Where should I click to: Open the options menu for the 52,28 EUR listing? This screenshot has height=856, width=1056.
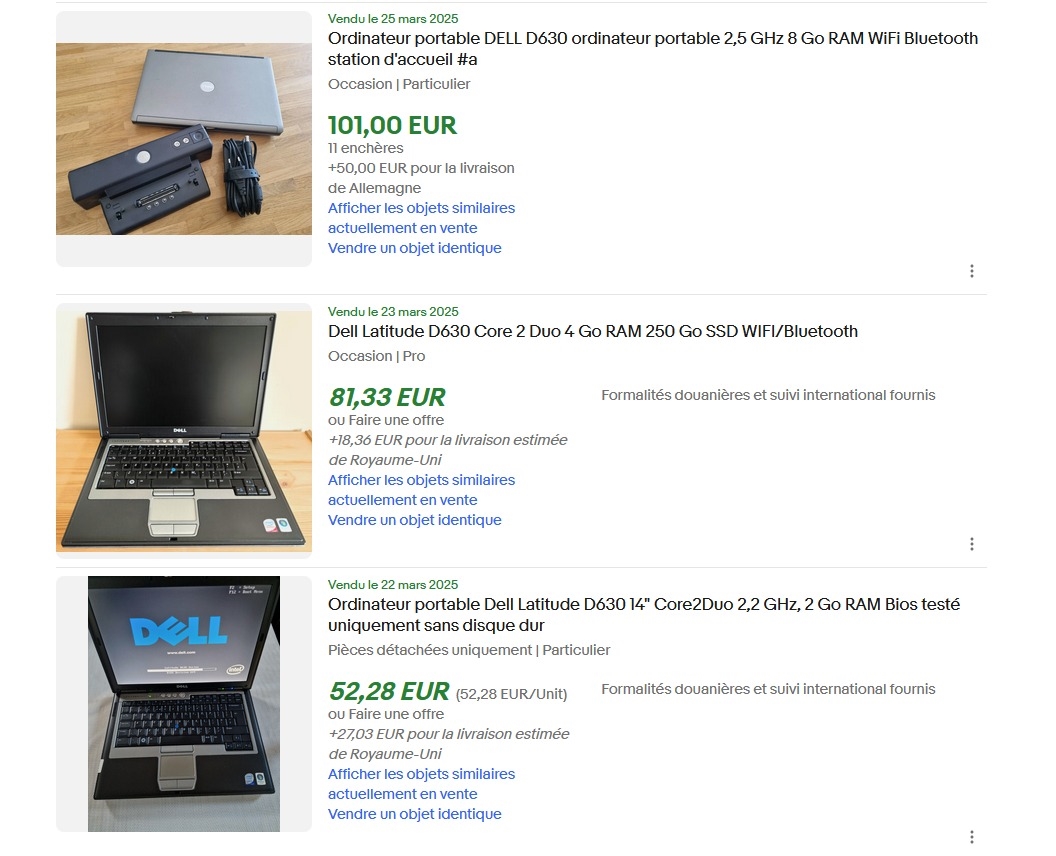pos(971,836)
